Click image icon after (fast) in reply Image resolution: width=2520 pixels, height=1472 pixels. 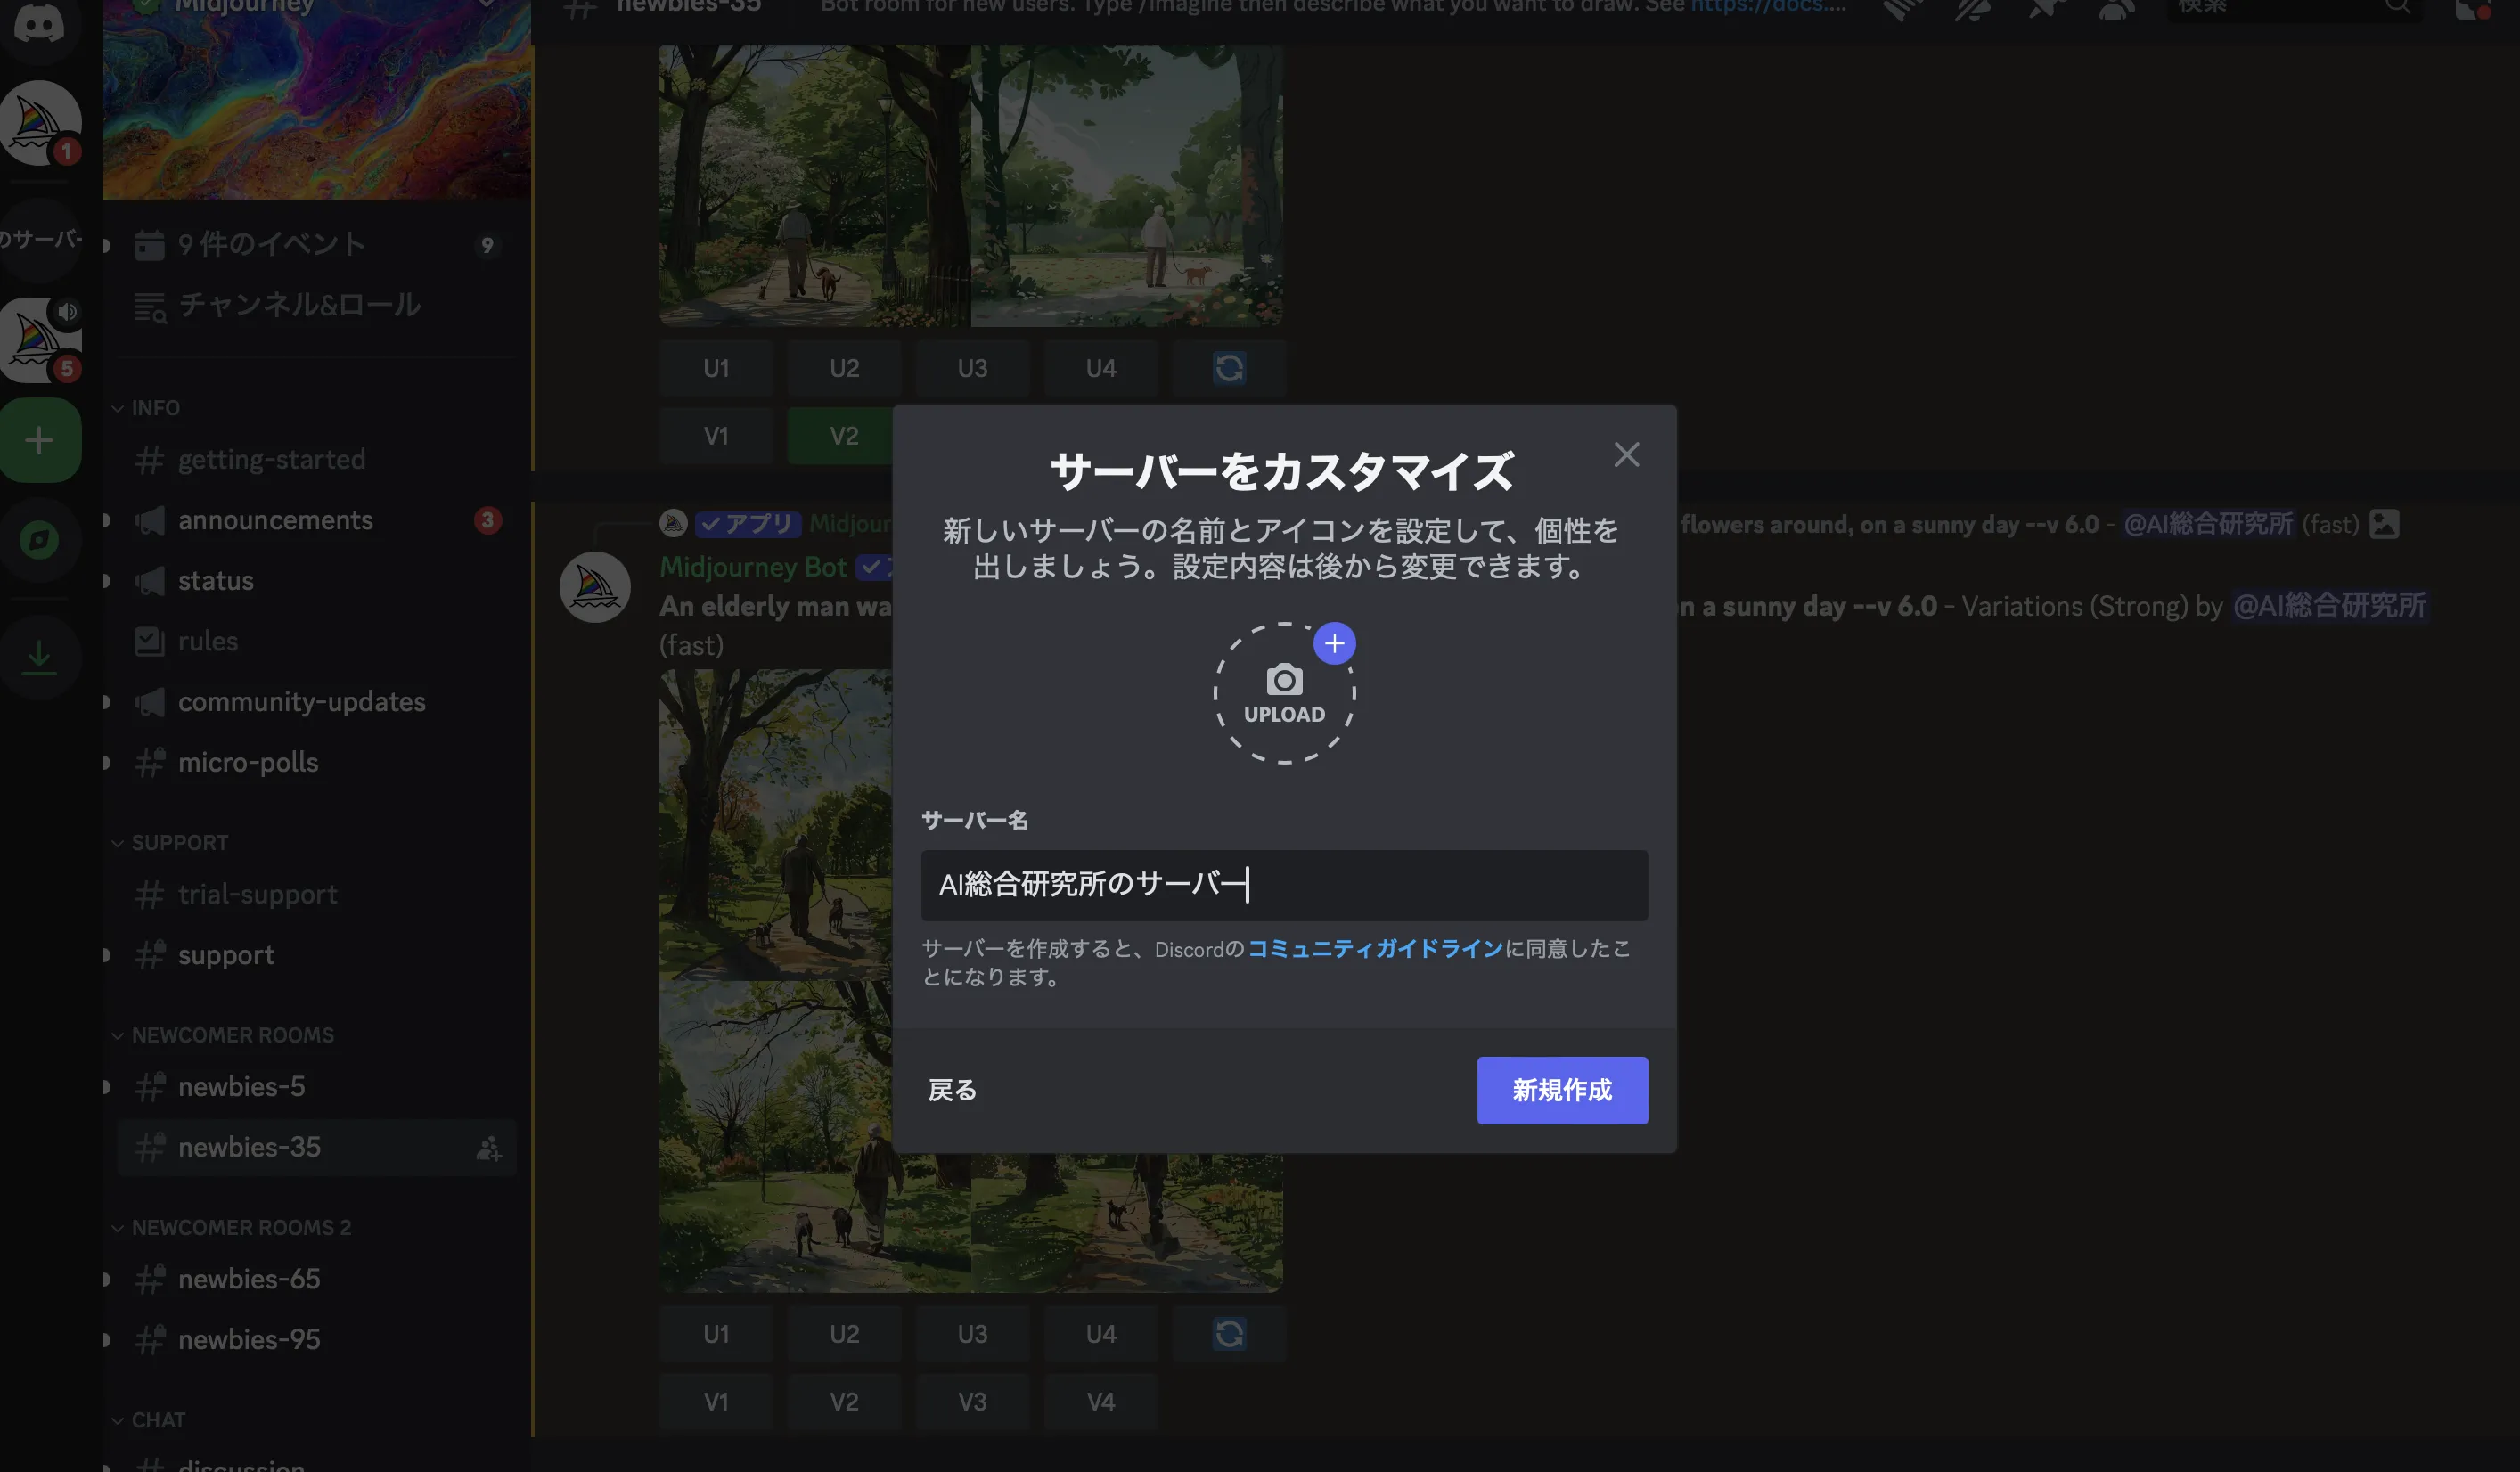(2384, 524)
